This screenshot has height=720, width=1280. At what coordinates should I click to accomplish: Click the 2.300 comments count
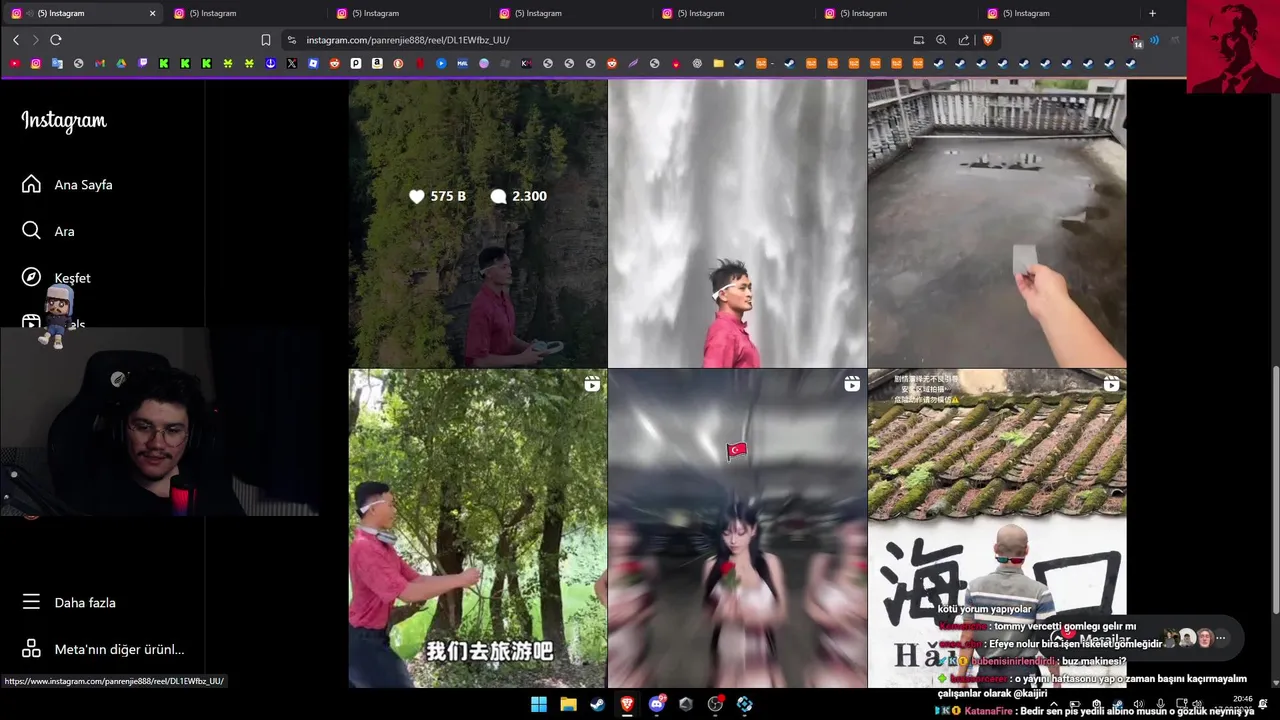tap(519, 196)
